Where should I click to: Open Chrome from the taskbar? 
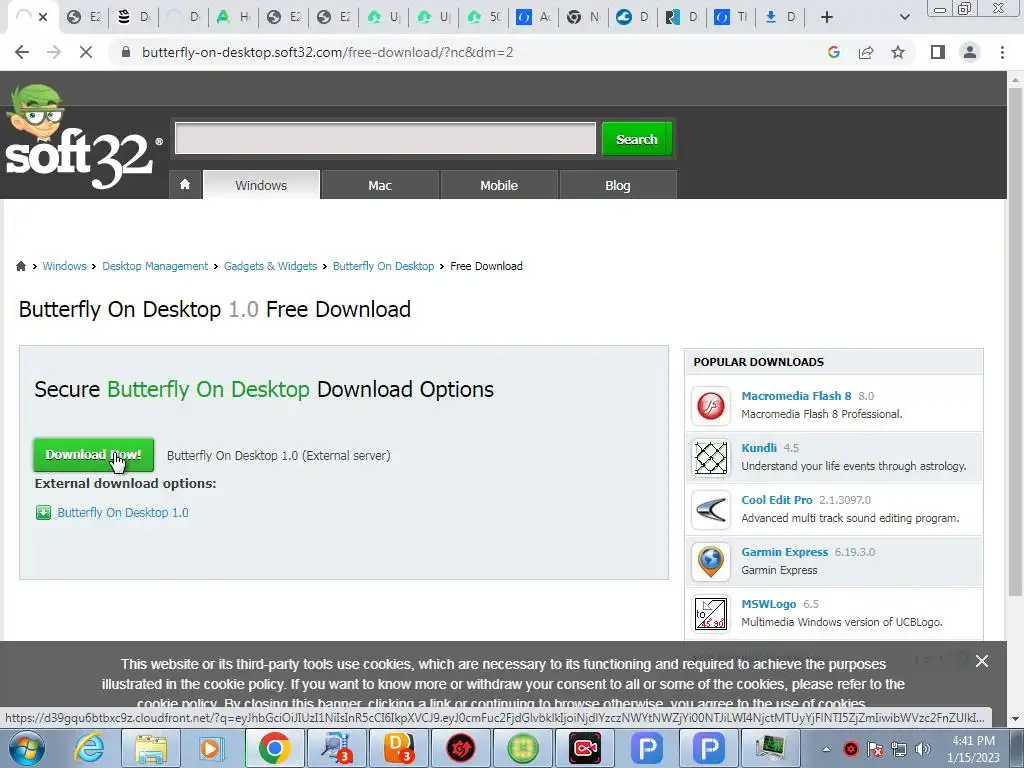[274, 748]
